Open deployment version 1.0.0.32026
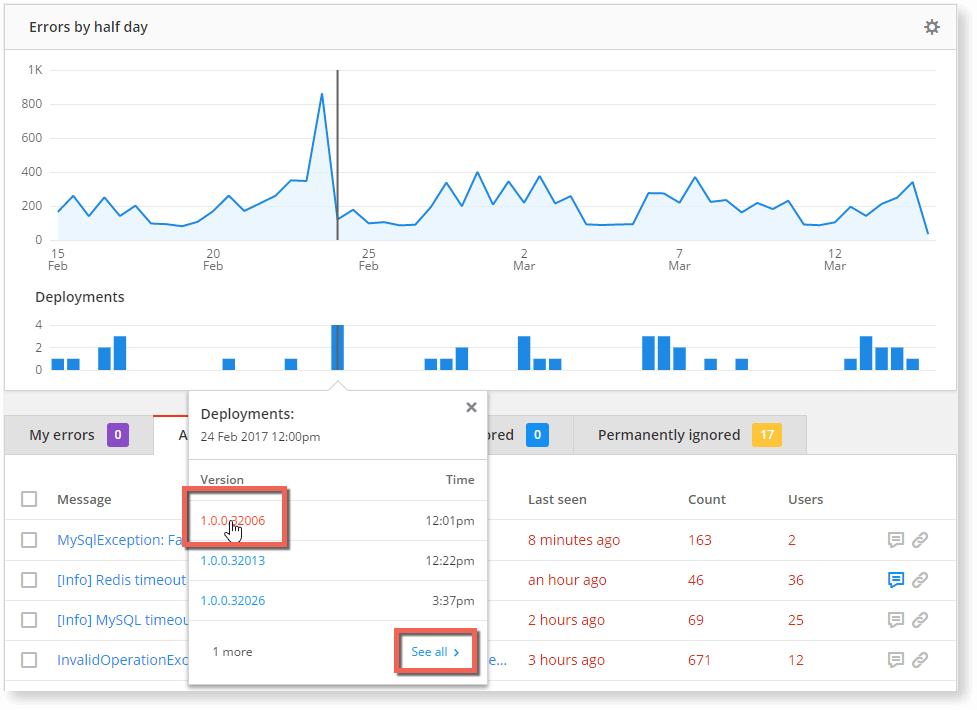977x710 pixels. pyautogui.click(x=232, y=601)
